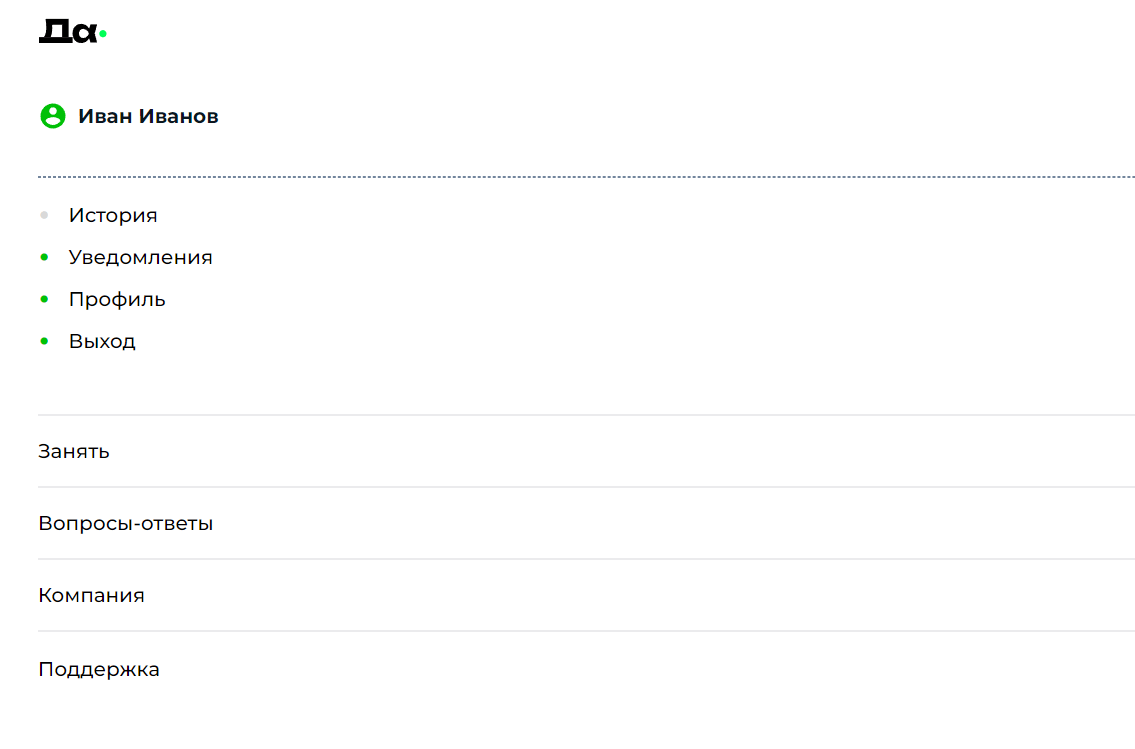
Task: Click the green bullet beside Выход
Action: click(44, 341)
